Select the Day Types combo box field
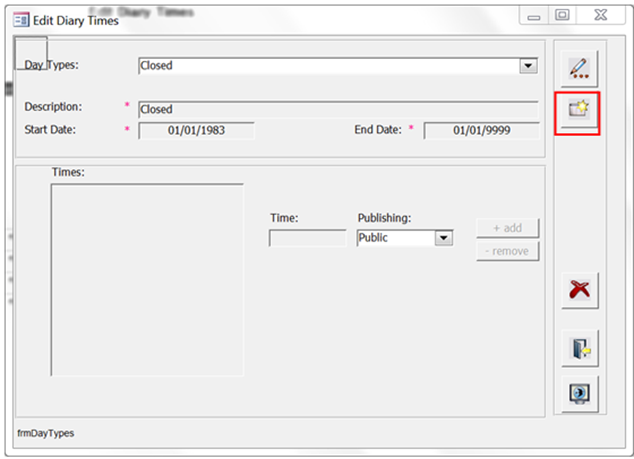The width and height of the screenshot is (634, 459). click(x=328, y=66)
